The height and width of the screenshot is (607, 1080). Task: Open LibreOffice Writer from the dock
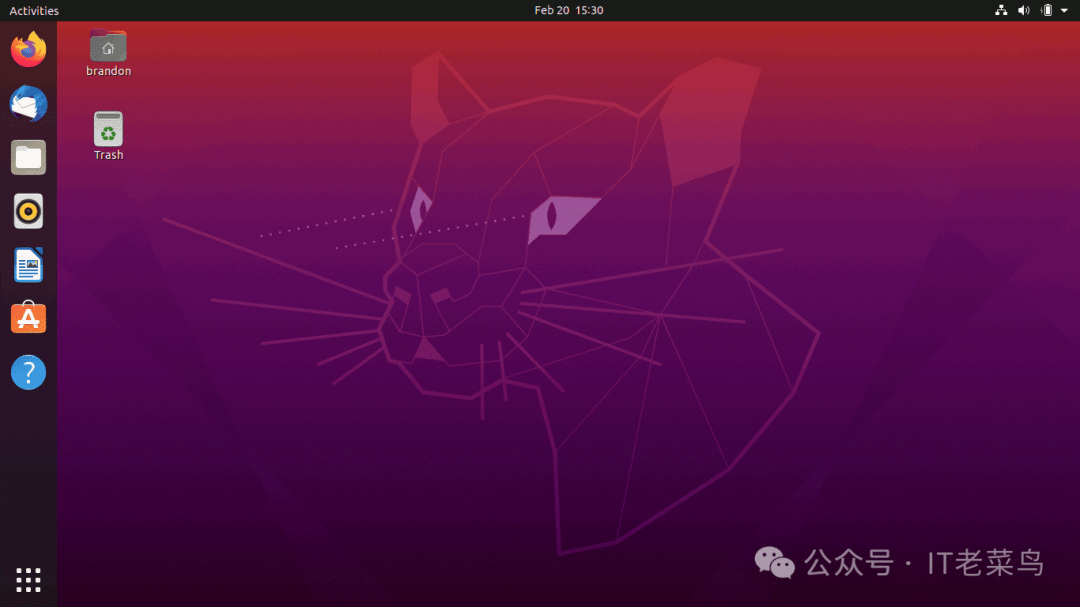pyautogui.click(x=27, y=264)
